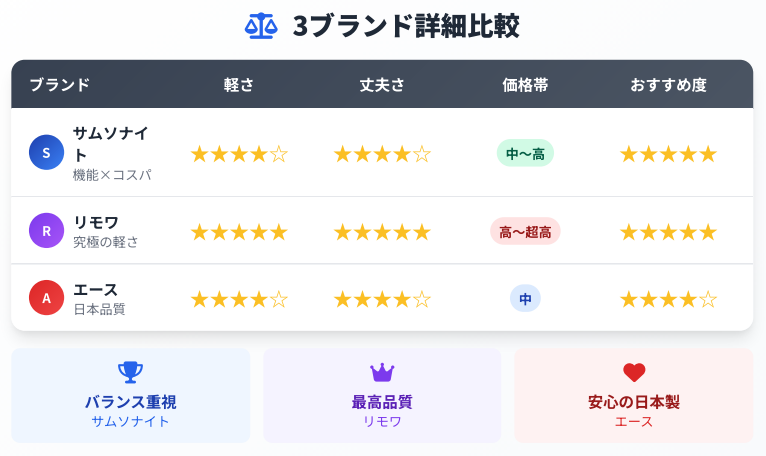Click the 価格帯 column header
766x456 pixels.
tap(525, 85)
